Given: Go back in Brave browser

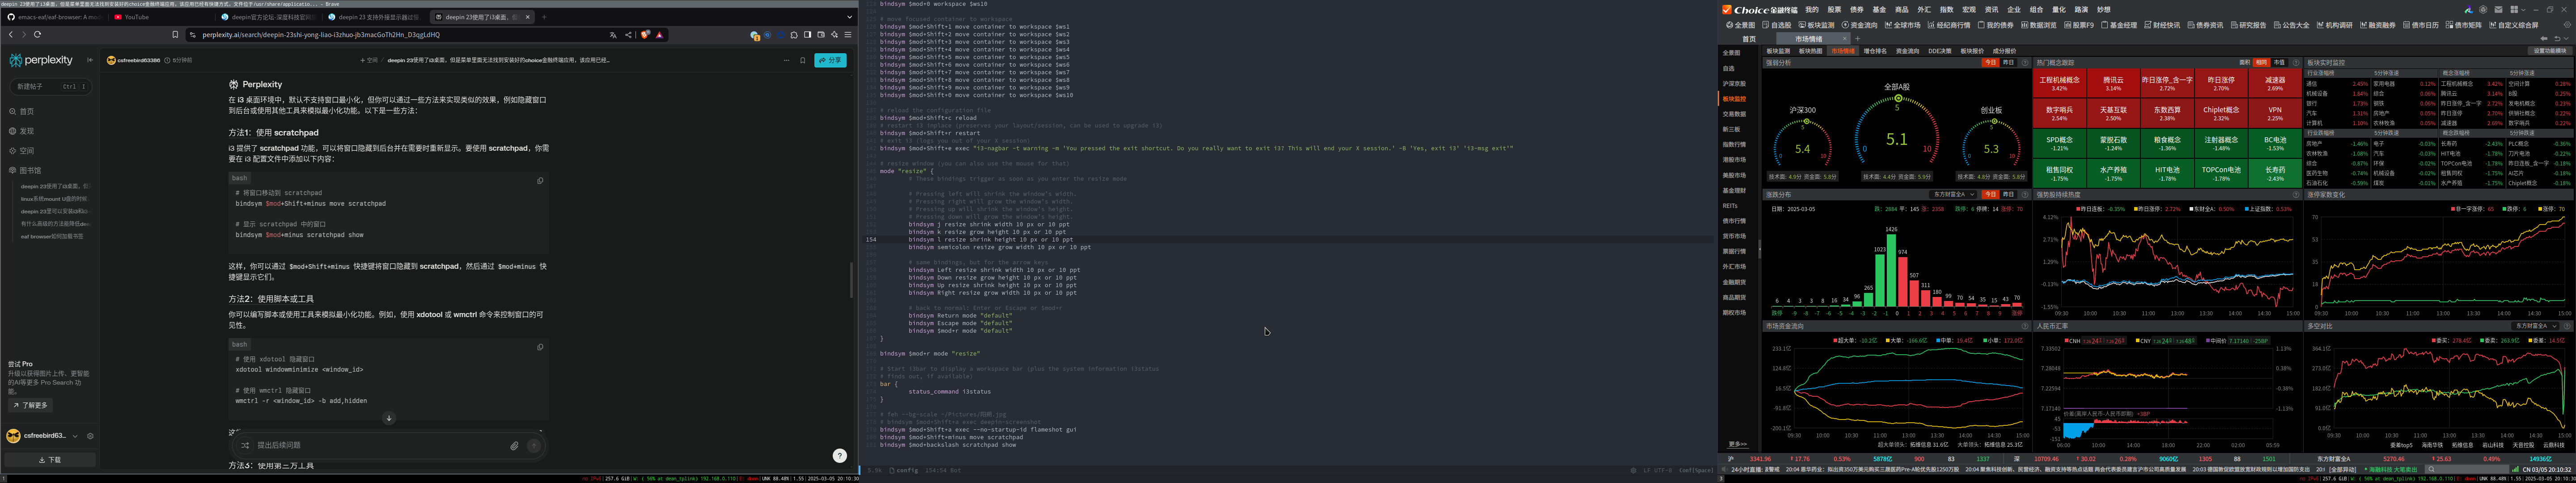Looking at the screenshot, I should [x=11, y=34].
